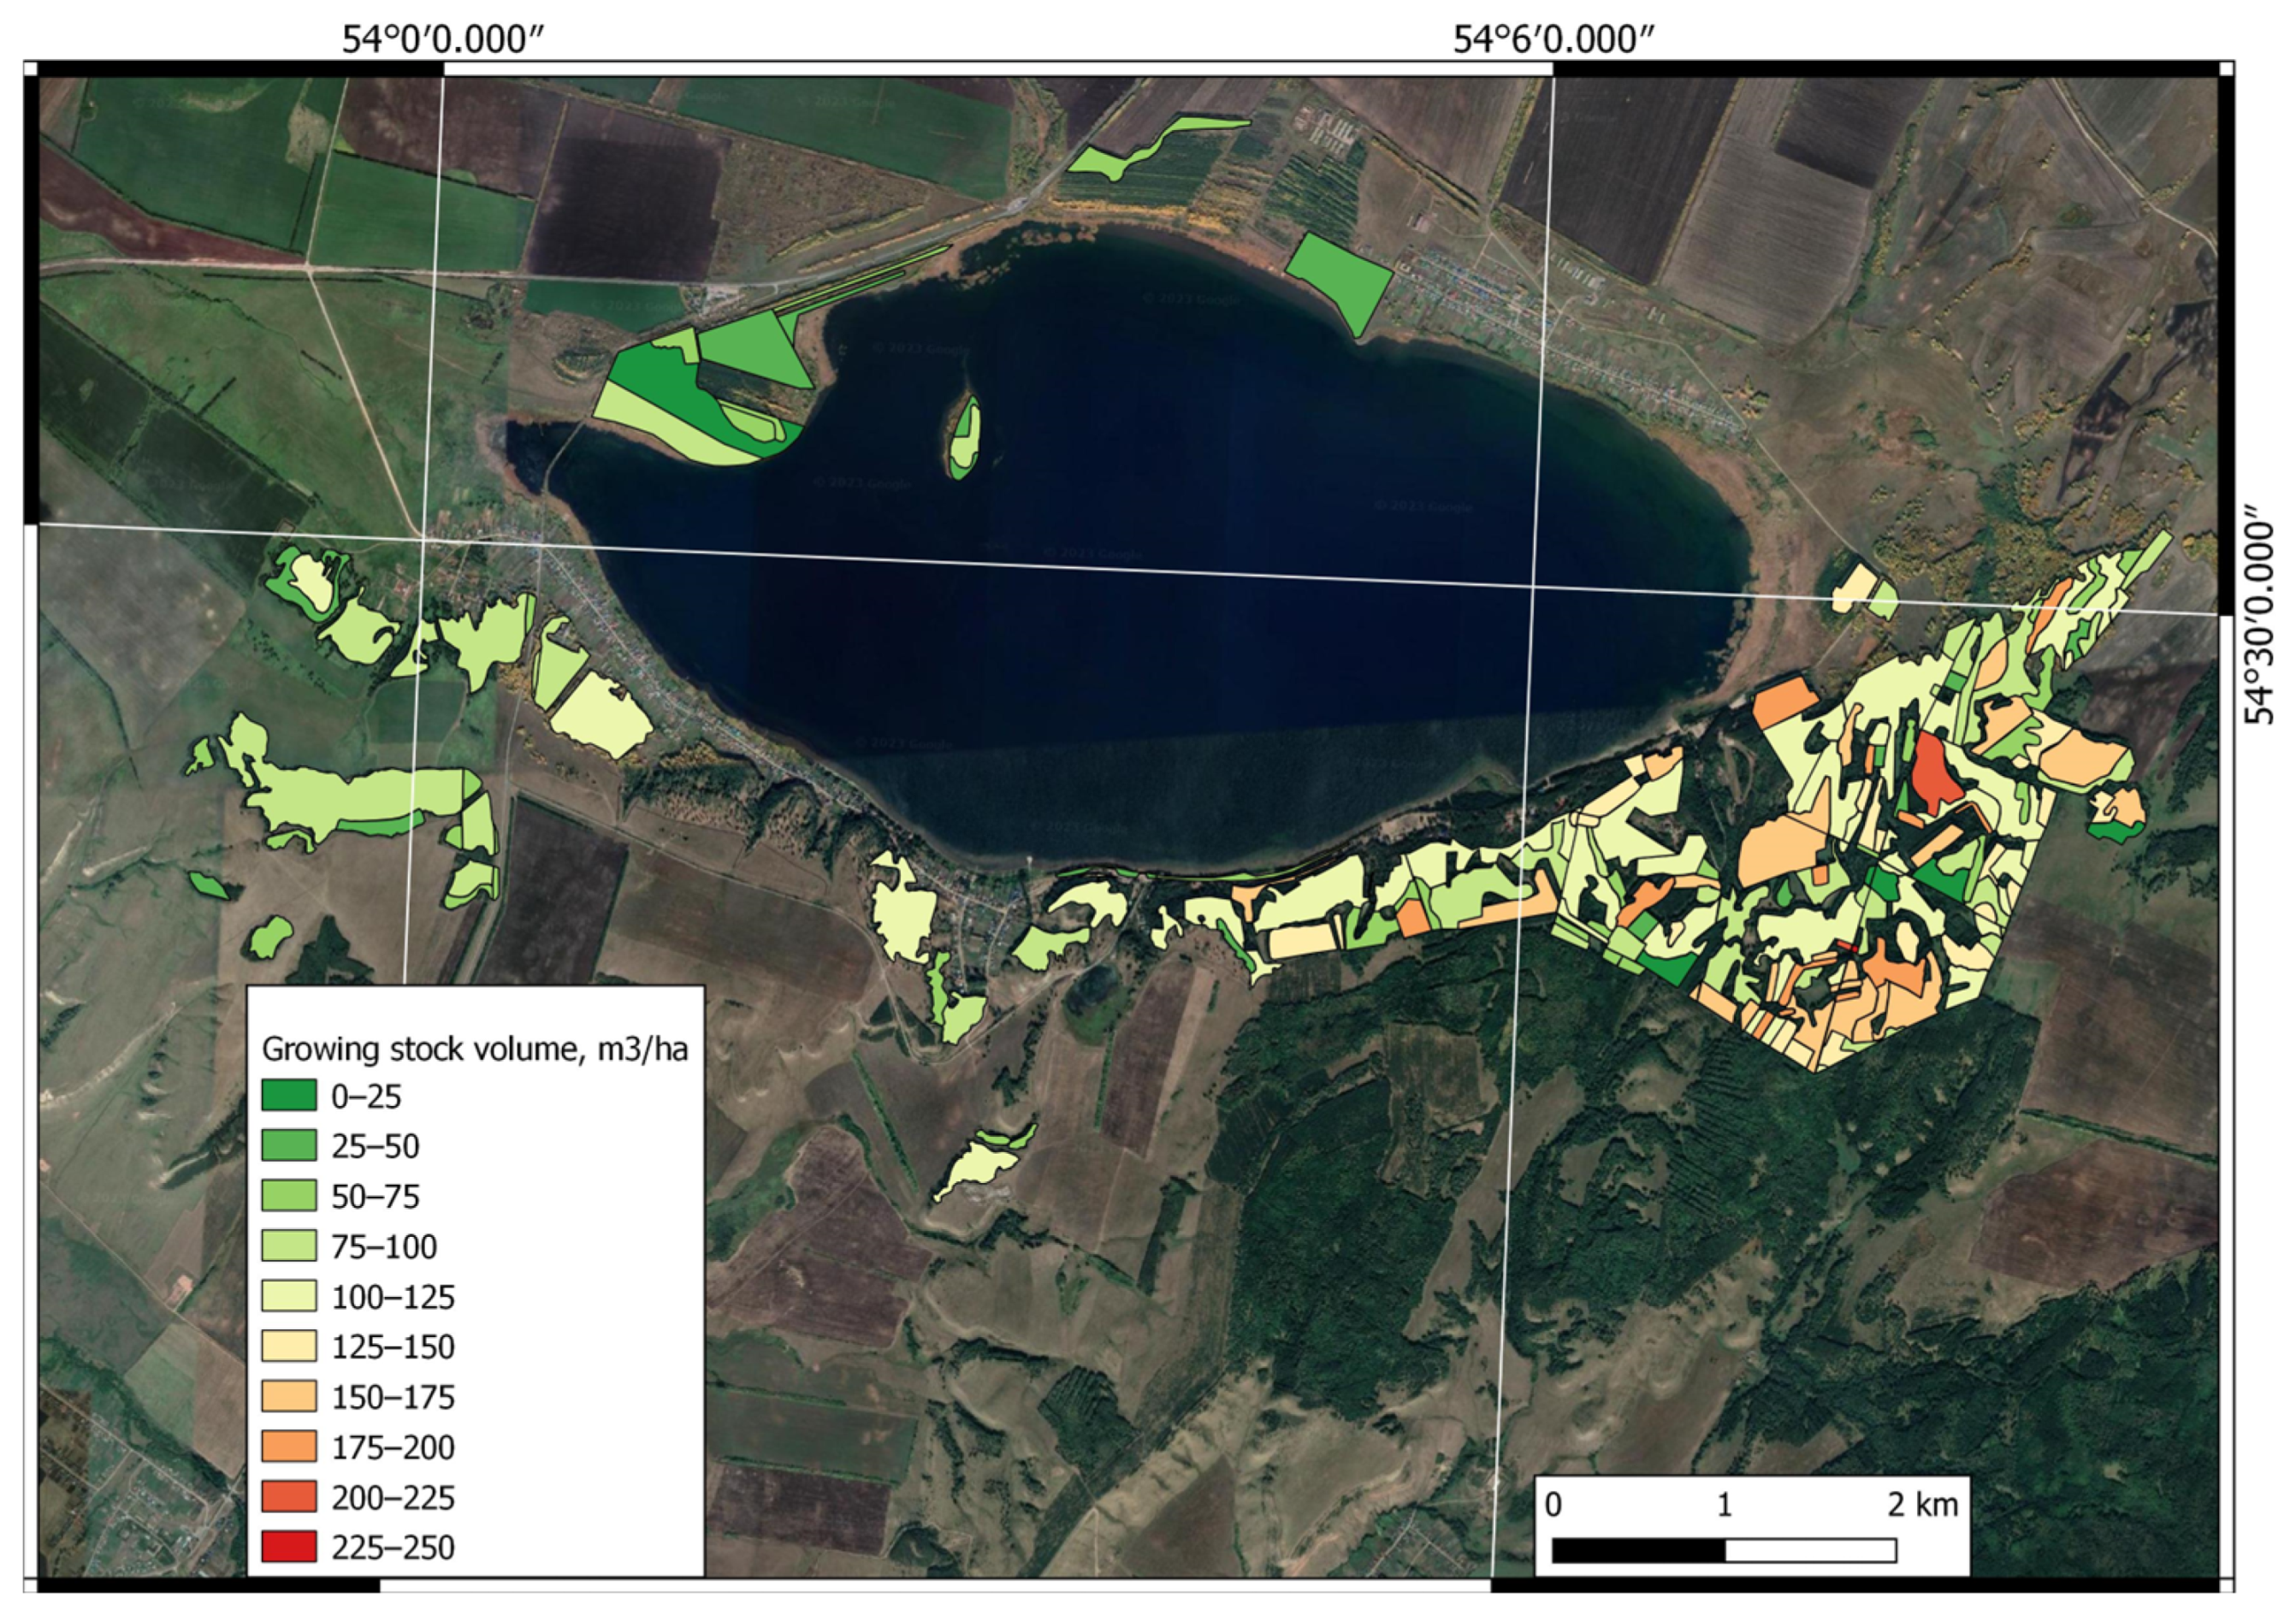The image size is (2296, 1621).
Task: Click the 200–225 red-orange legend swatch
Action: (x=288, y=1497)
